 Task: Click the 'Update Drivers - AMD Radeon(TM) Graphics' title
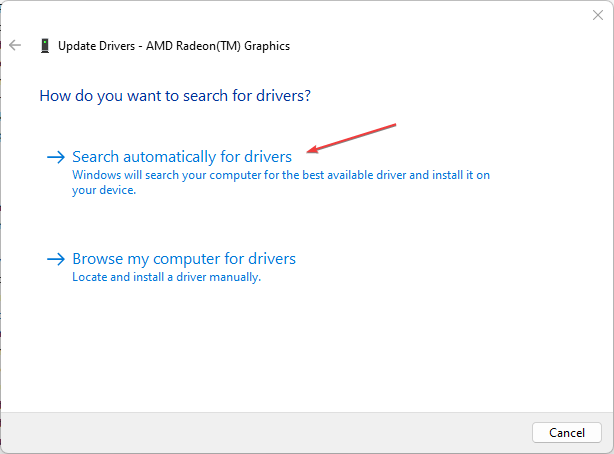174,46
